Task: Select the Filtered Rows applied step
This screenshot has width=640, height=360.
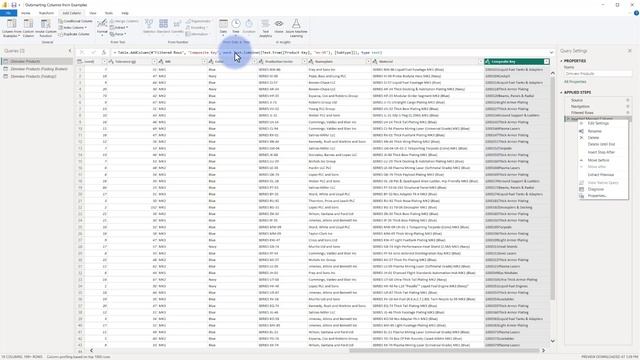Action: coord(582,112)
